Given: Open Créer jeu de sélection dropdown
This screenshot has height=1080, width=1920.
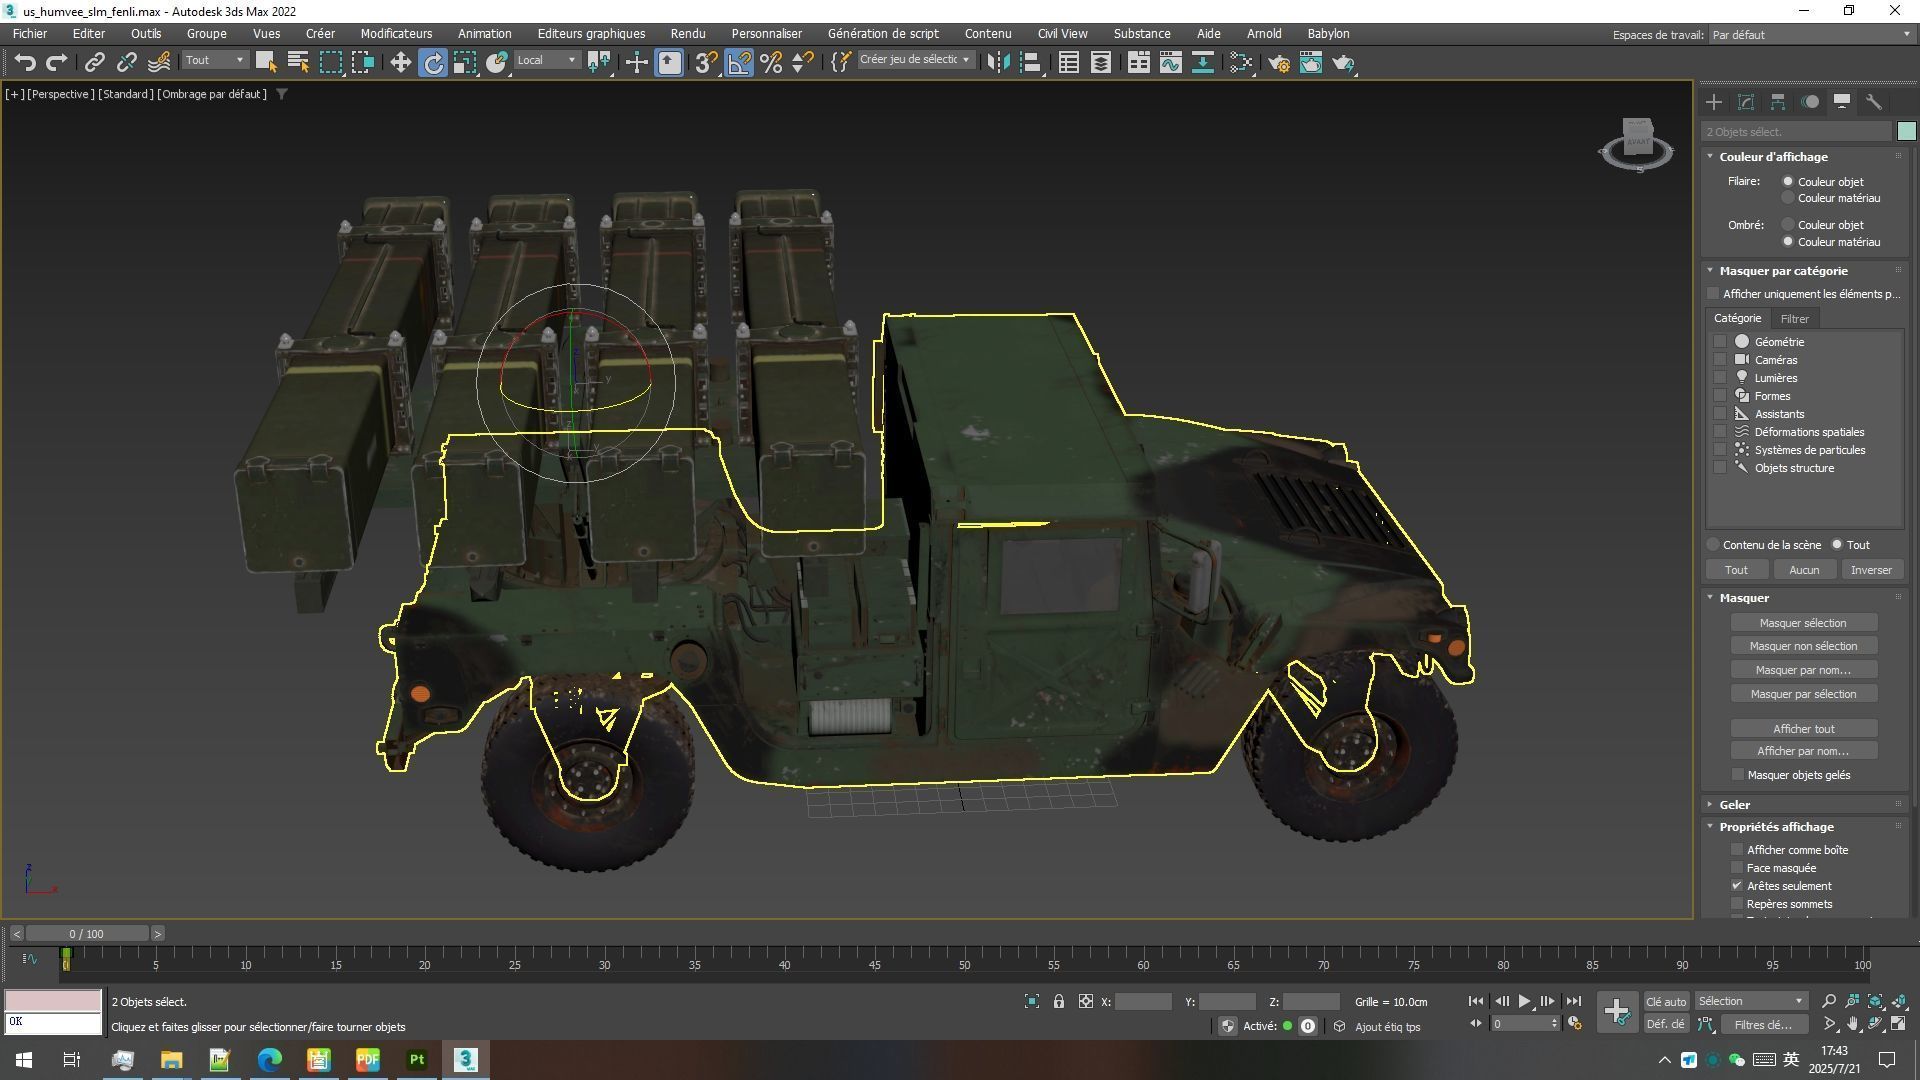Looking at the screenshot, I should tap(915, 60).
